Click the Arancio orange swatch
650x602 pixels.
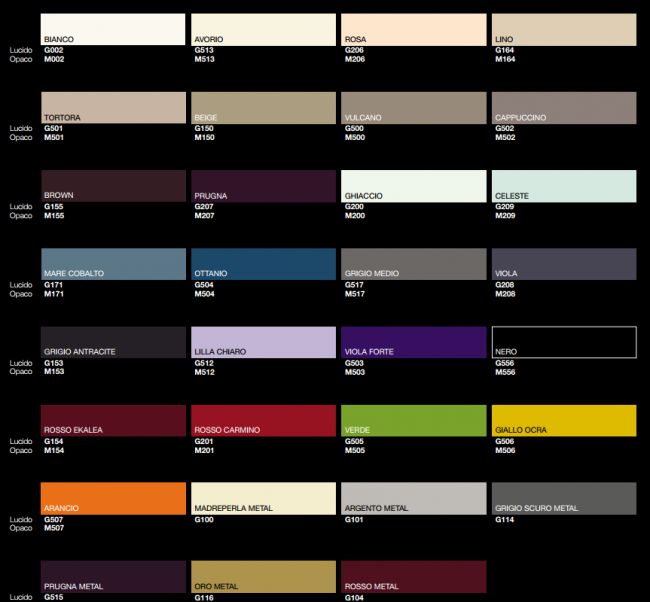pos(114,497)
